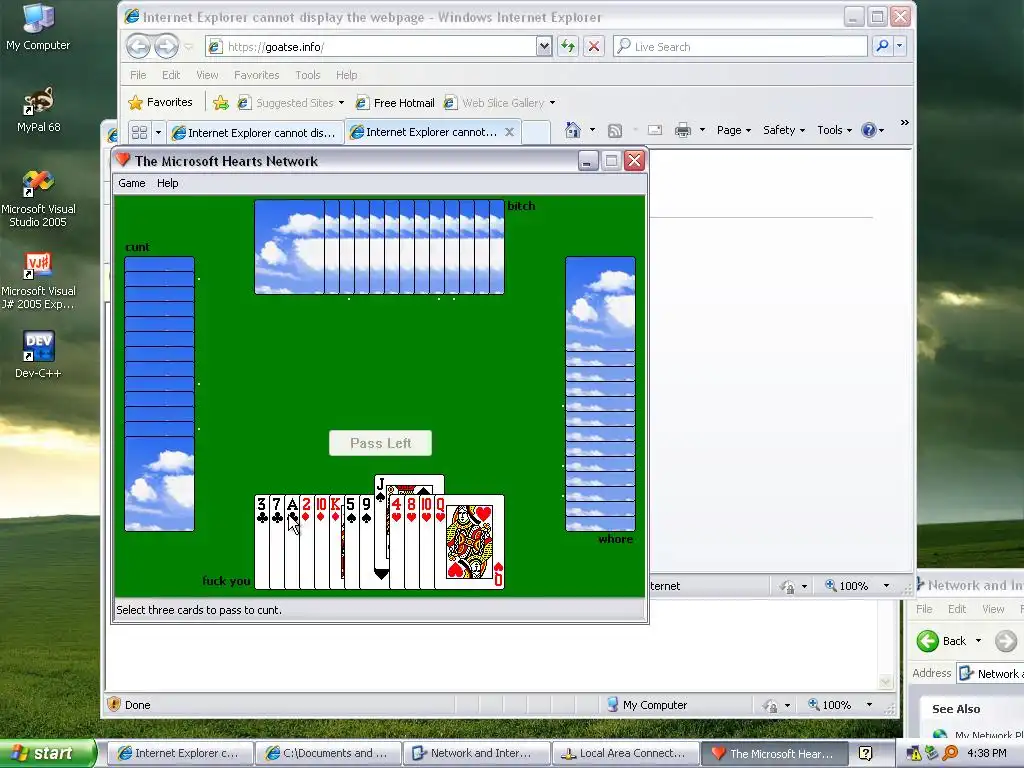Select the Visual J# 2005 Express icon
The width and height of the screenshot is (1024, 768).
(38, 281)
